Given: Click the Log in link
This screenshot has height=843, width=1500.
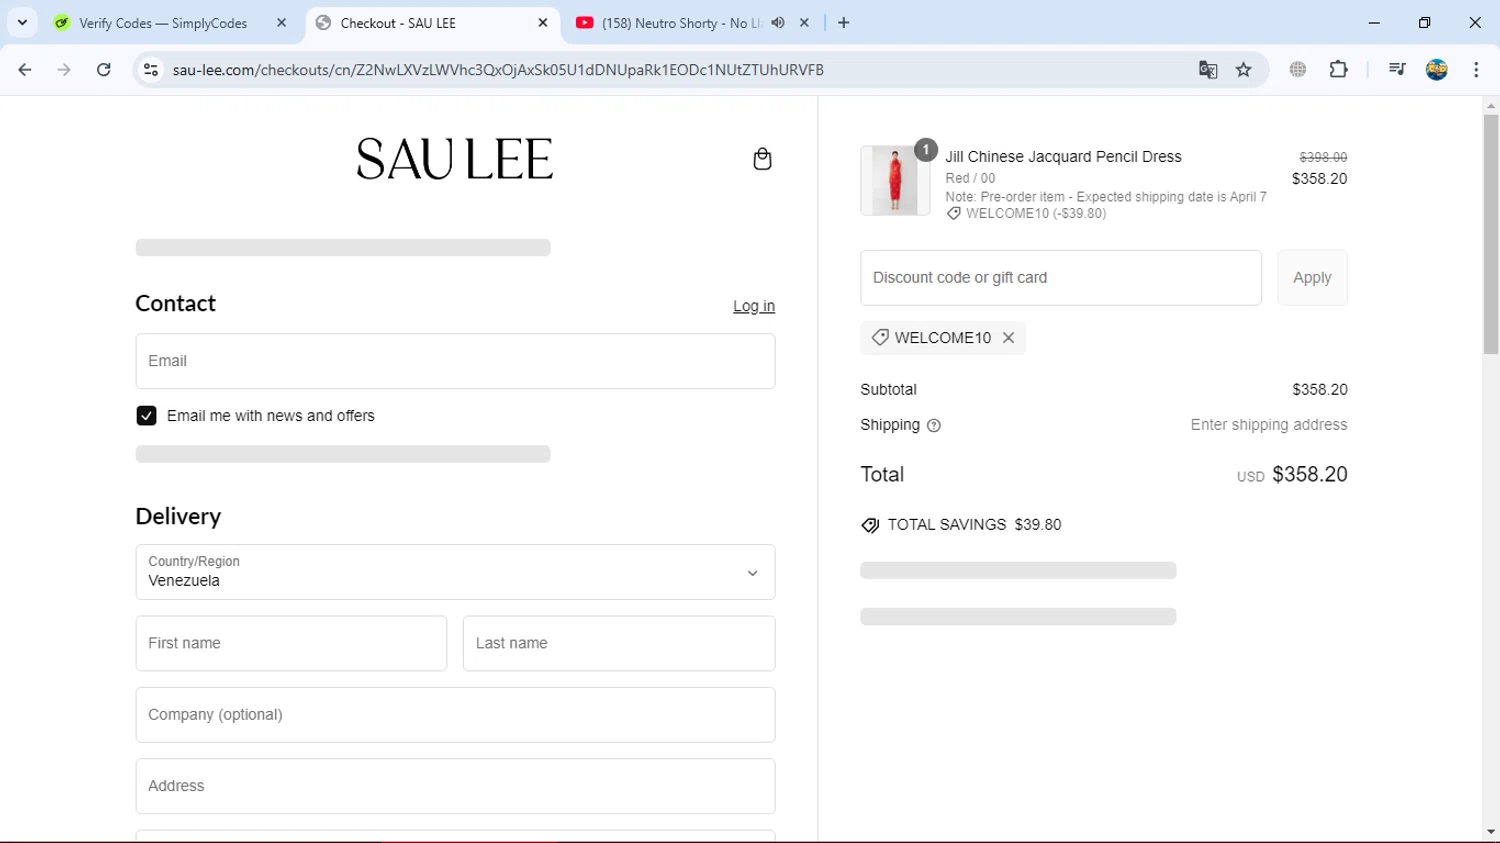Looking at the screenshot, I should tap(754, 306).
